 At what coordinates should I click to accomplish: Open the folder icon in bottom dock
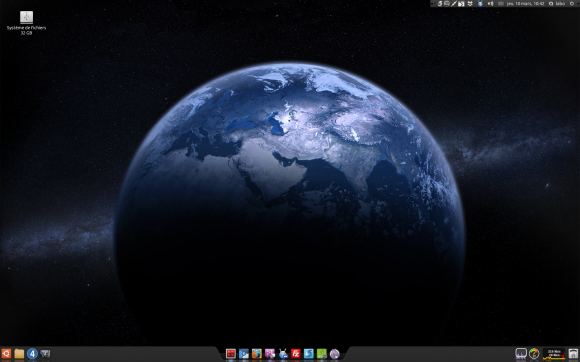(x=19, y=354)
